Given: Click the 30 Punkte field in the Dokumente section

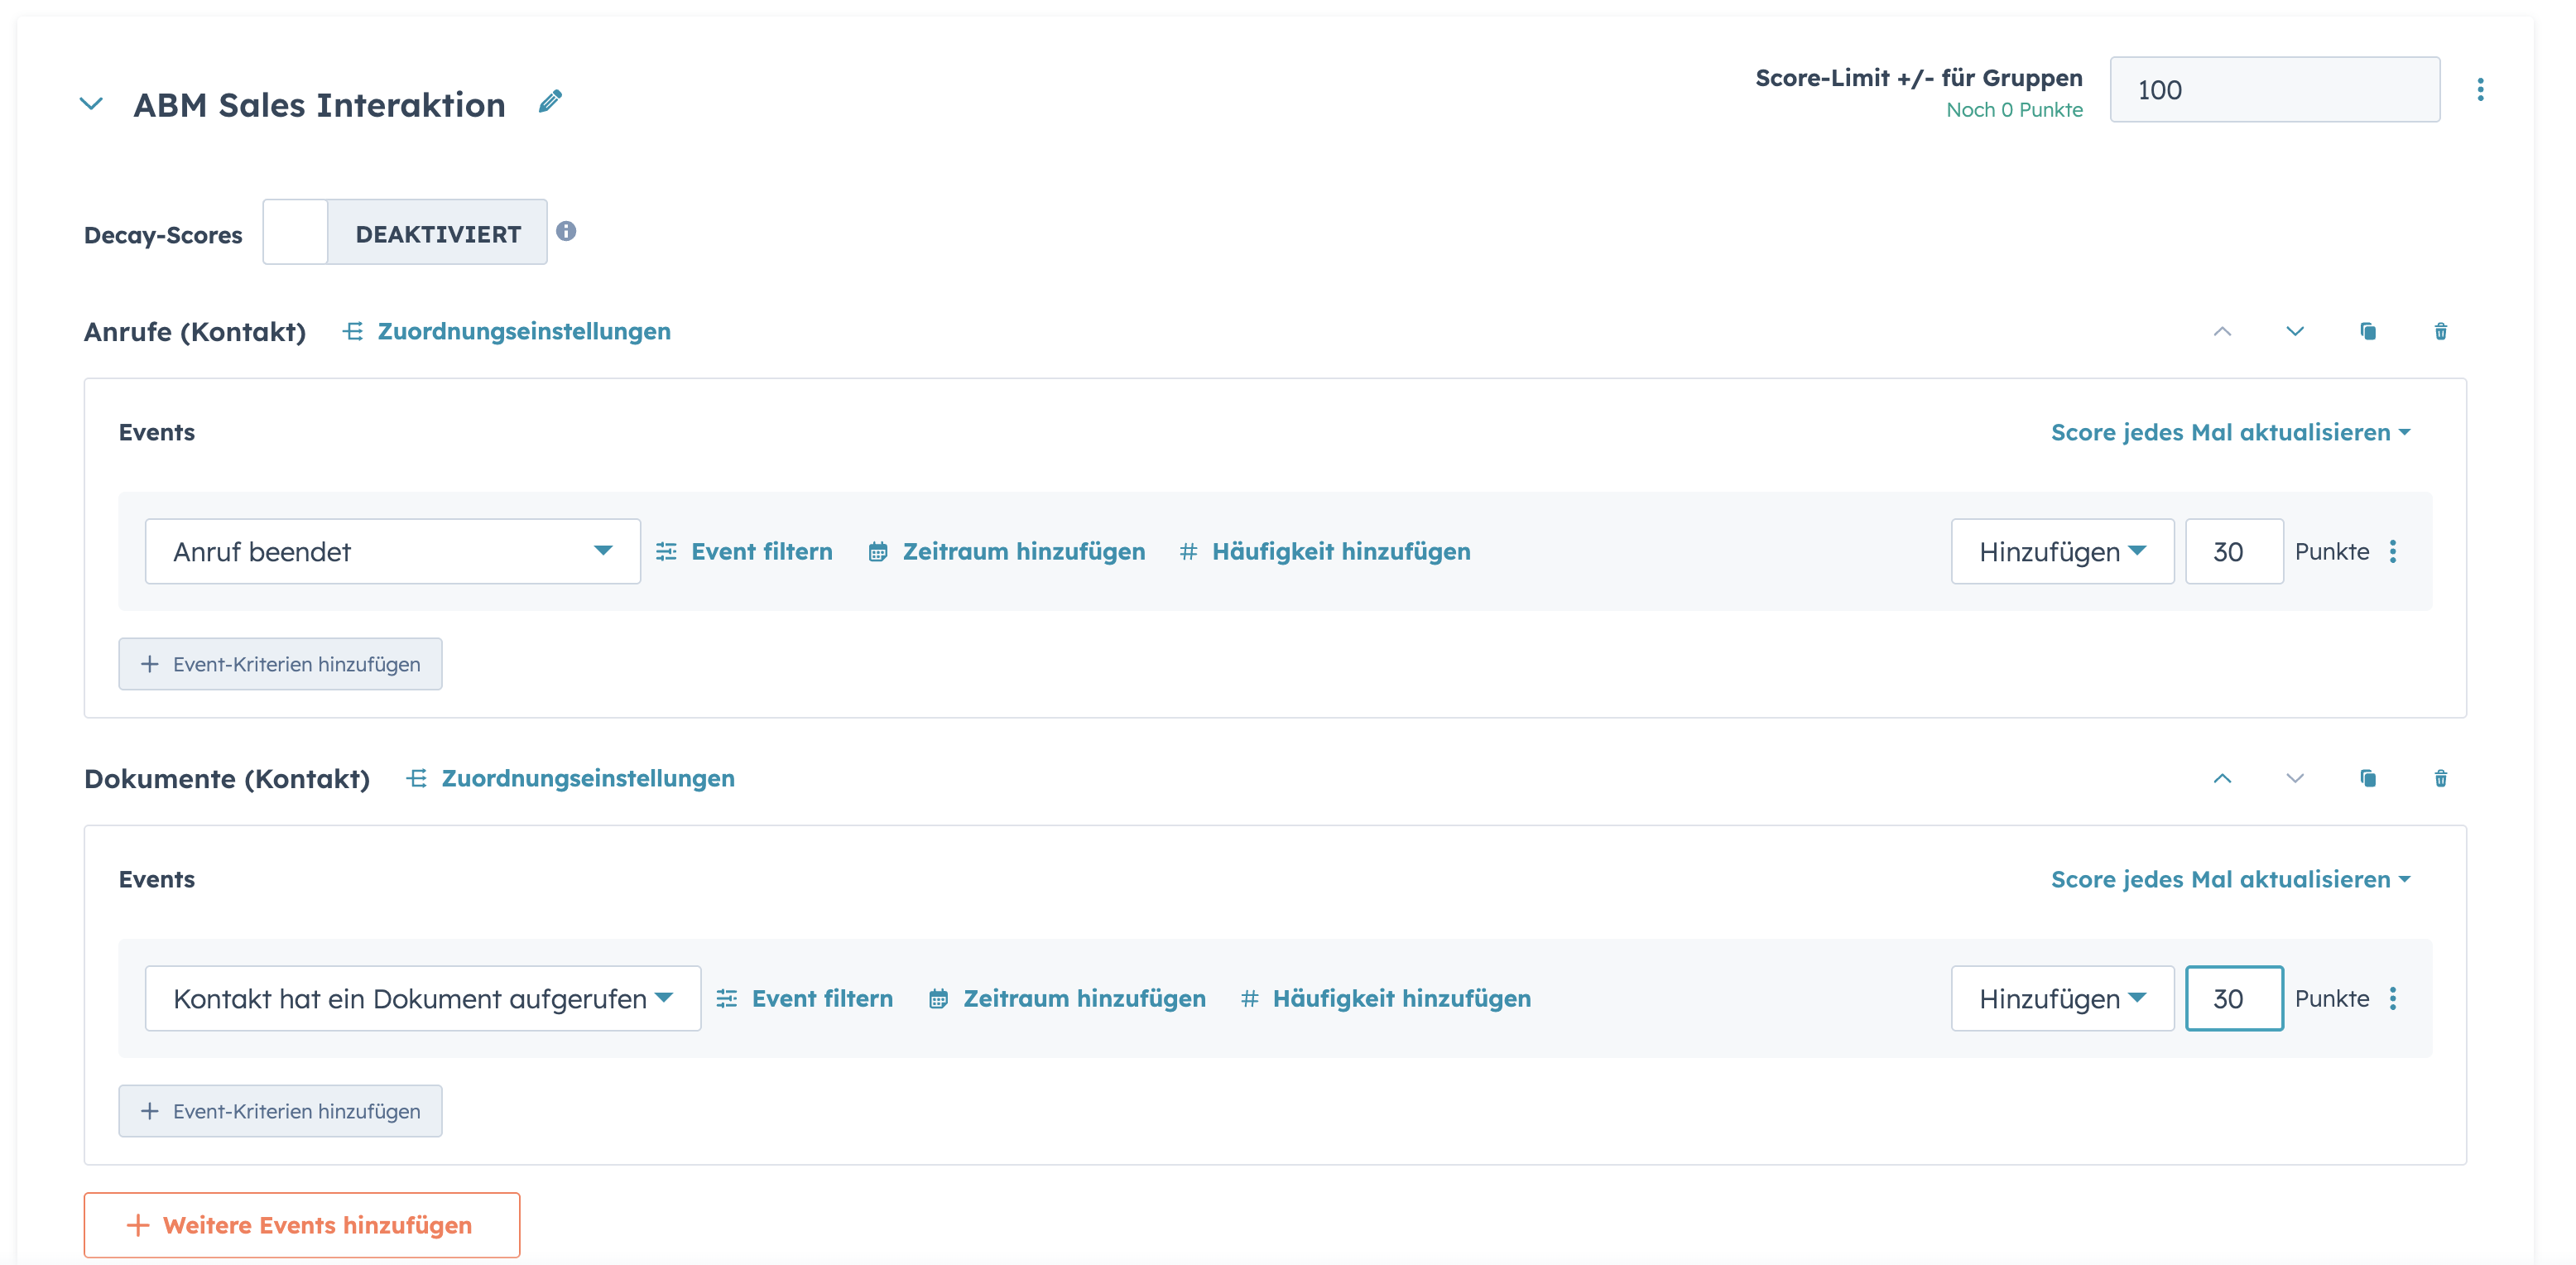Looking at the screenshot, I should (x=2234, y=997).
